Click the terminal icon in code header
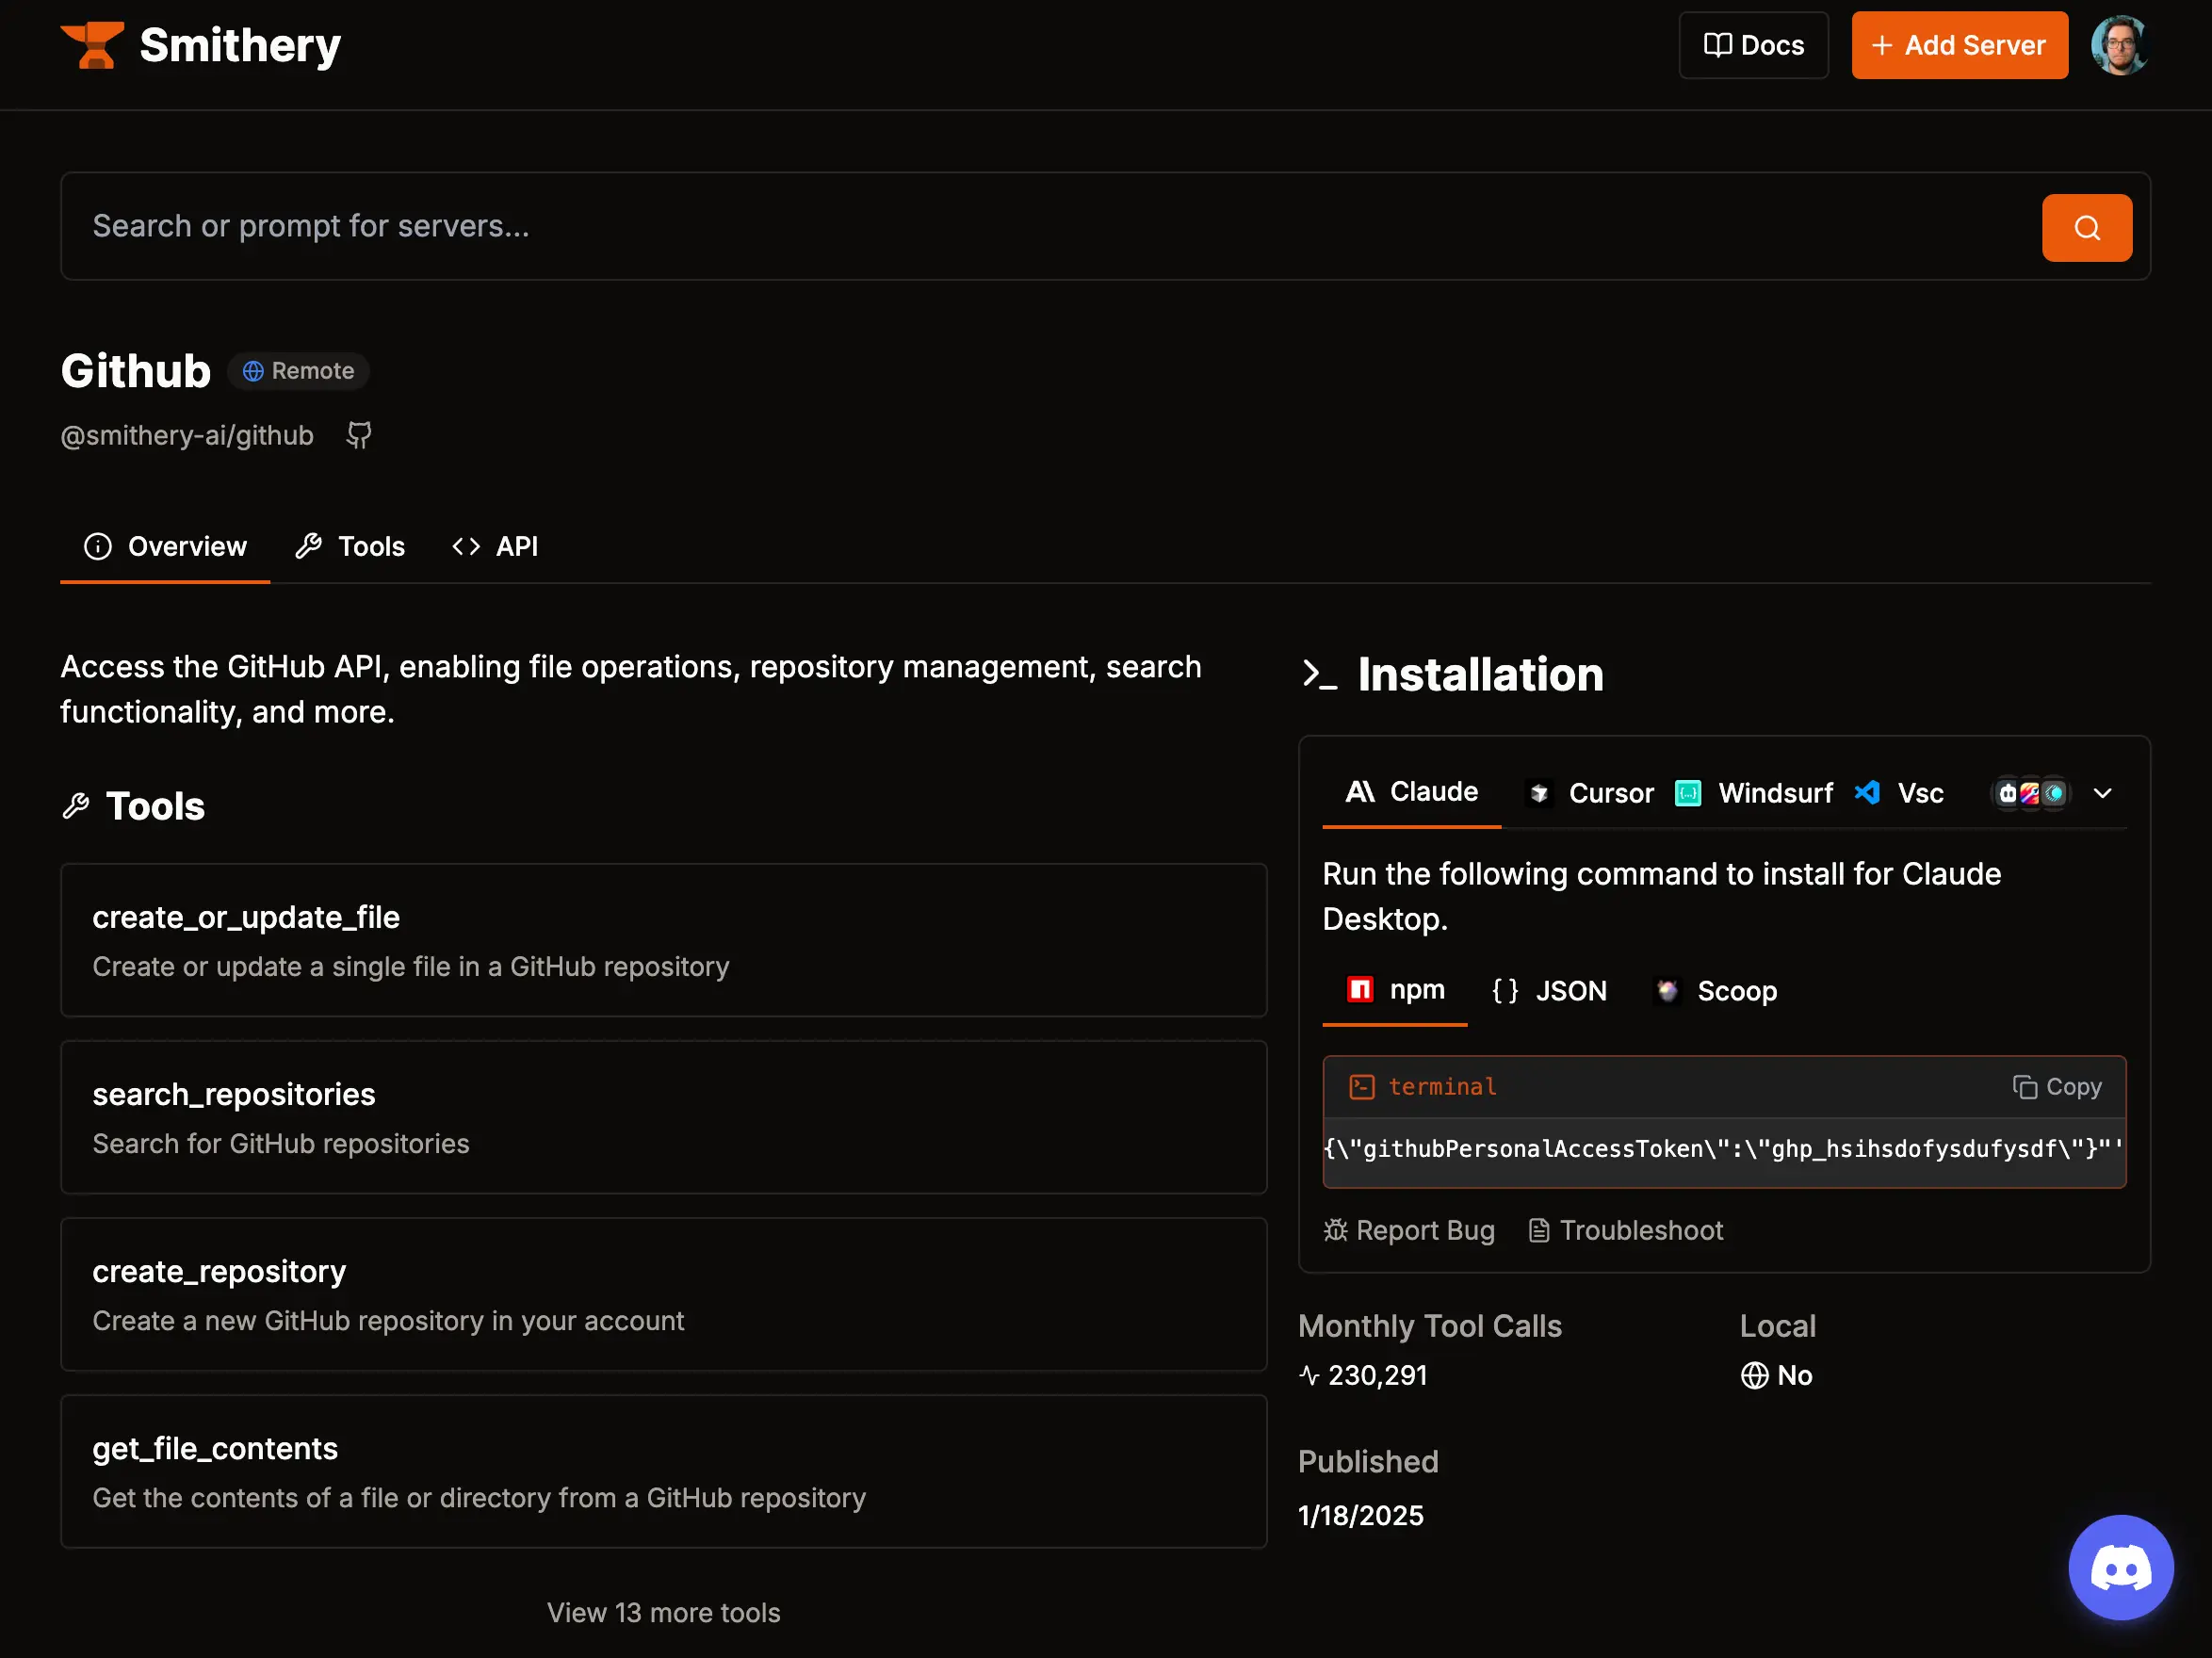 coord(1361,1087)
